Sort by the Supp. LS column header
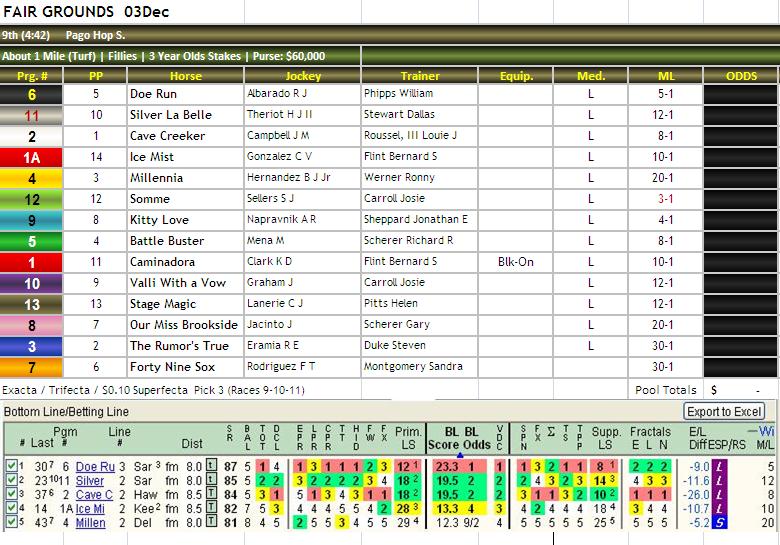The width and height of the screenshot is (780, 545). coord(606,438)
